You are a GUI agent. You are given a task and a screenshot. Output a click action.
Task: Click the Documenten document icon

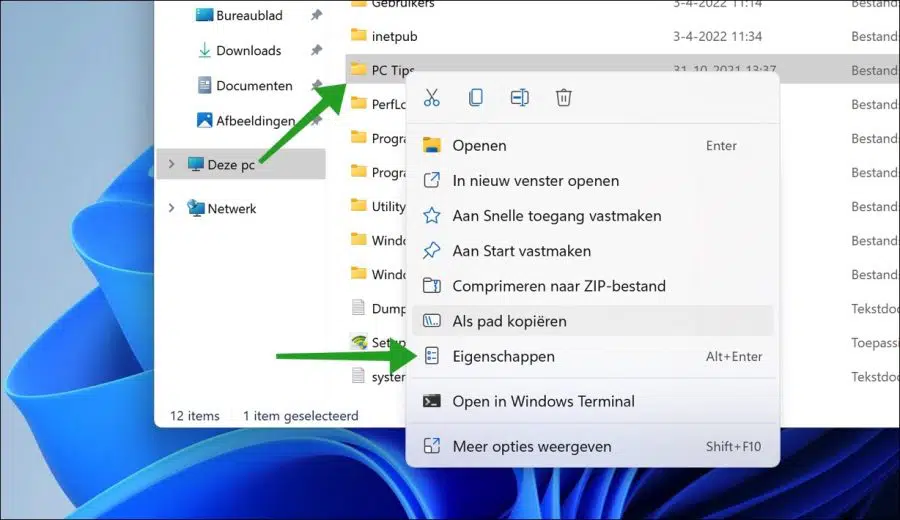[x=204, y=86]
